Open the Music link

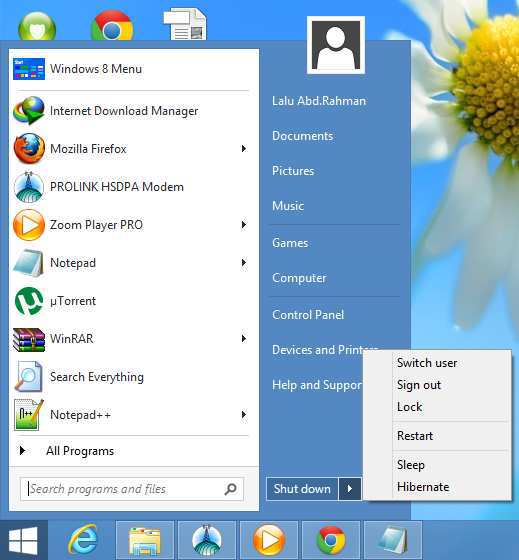(288, 206)
